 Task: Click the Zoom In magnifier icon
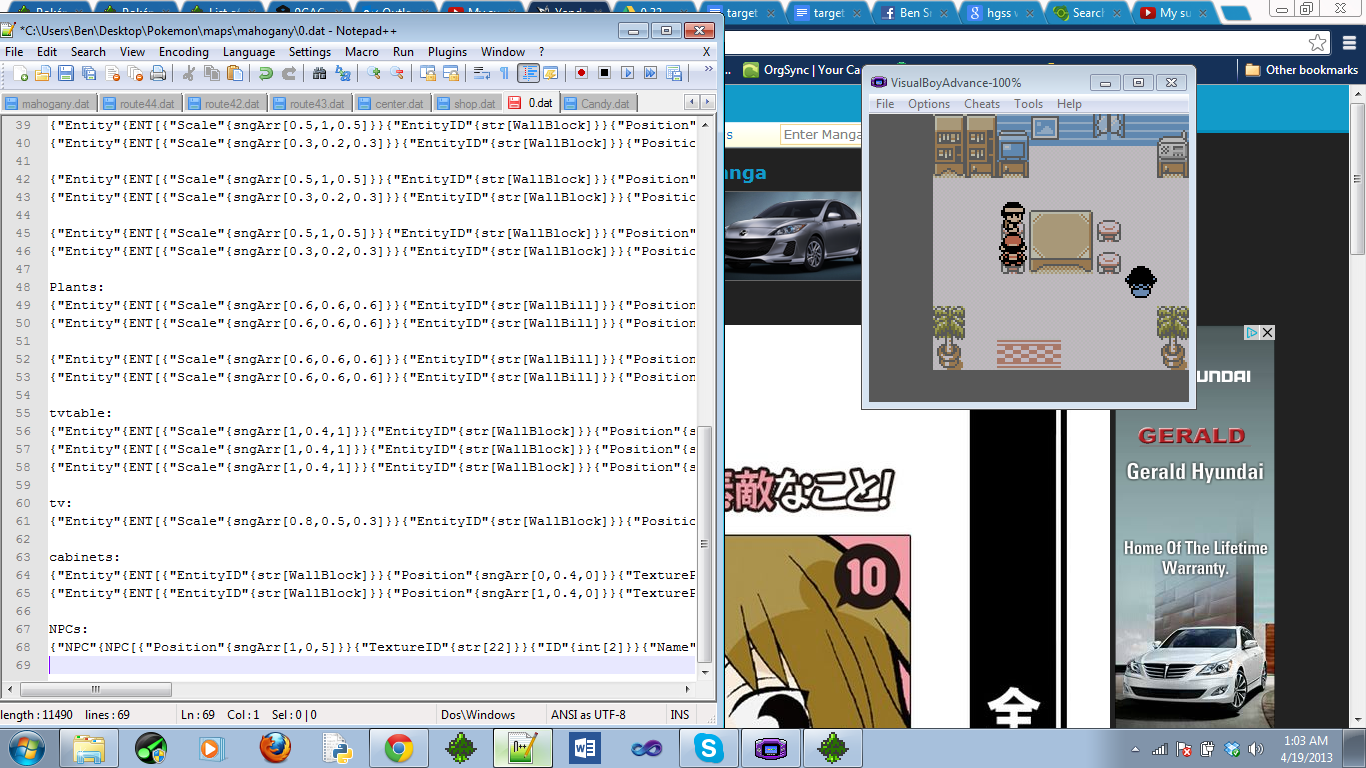(x=373, y=73)
